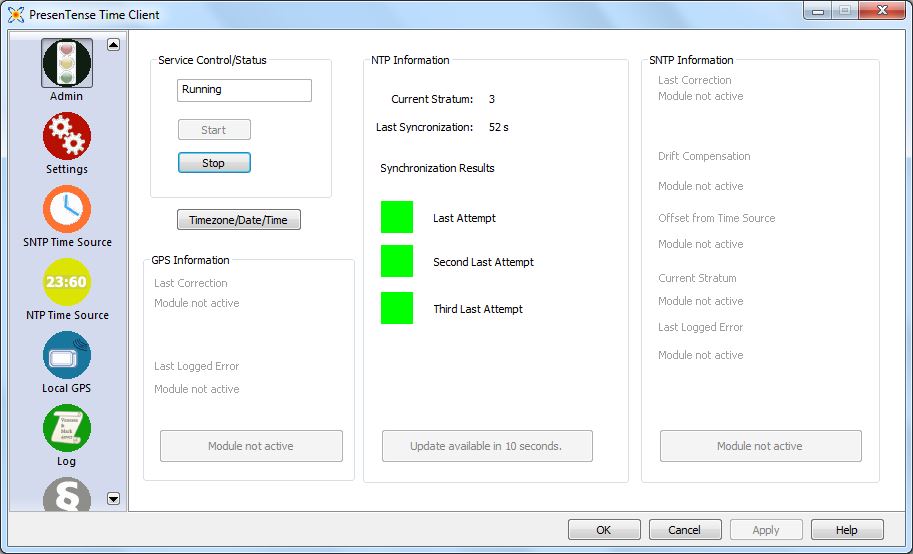Click the disabled Start button
The width and height of the screenshot is (913, 554).
[x=214, y=130]
